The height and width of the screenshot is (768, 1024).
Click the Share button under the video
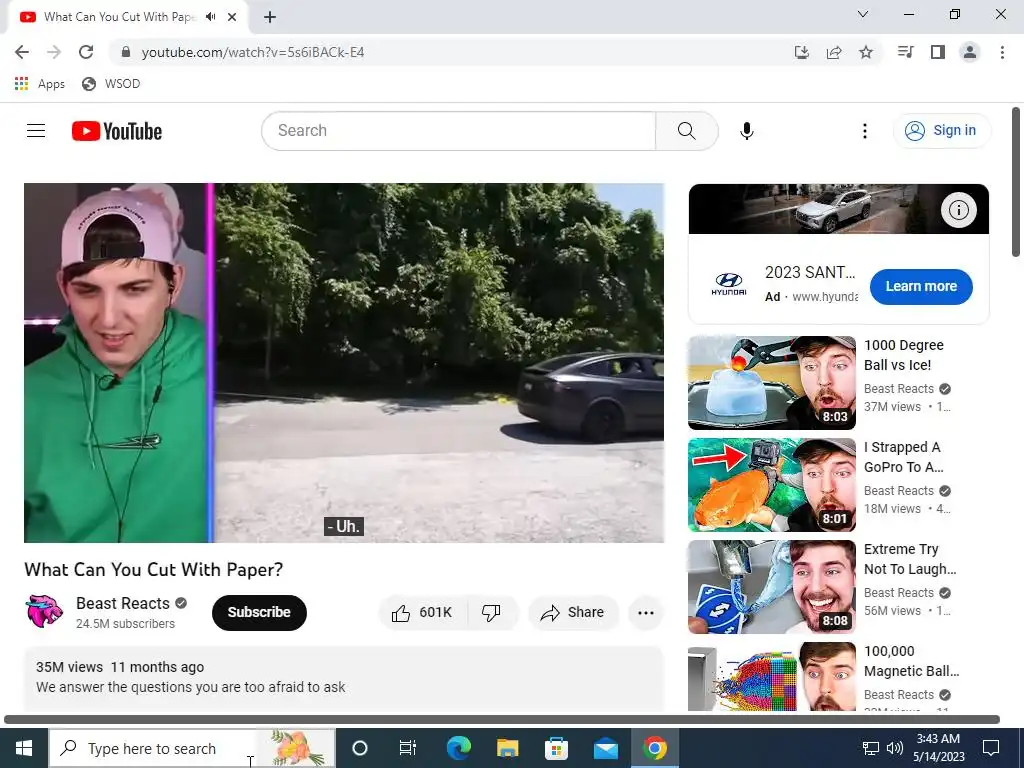coord(573,613)
